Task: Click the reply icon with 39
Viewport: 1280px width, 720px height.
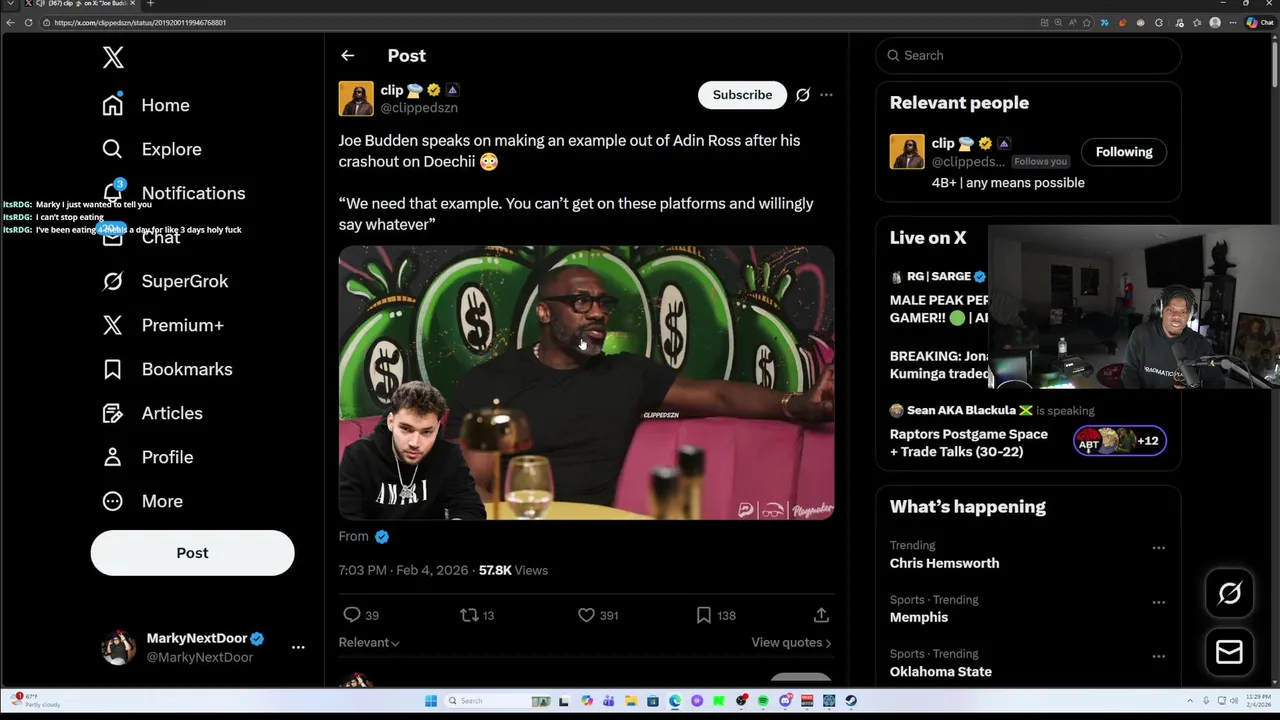Action: tap(352, 615)
